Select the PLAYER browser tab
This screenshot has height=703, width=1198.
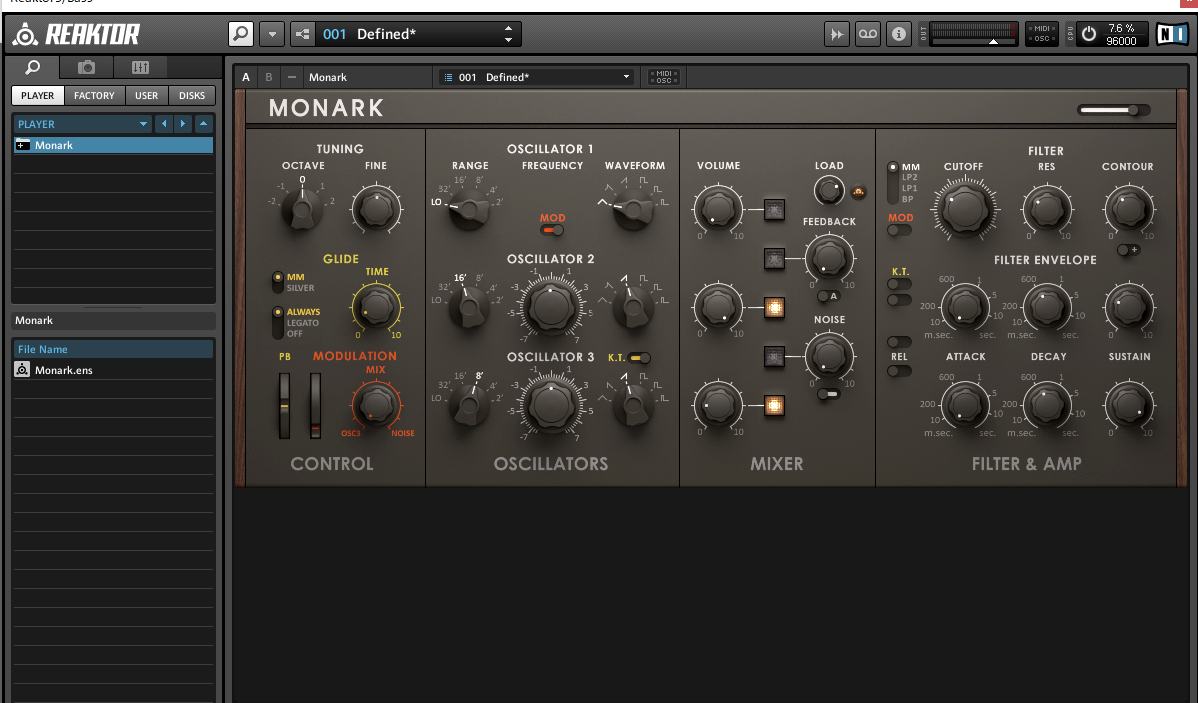37,96
